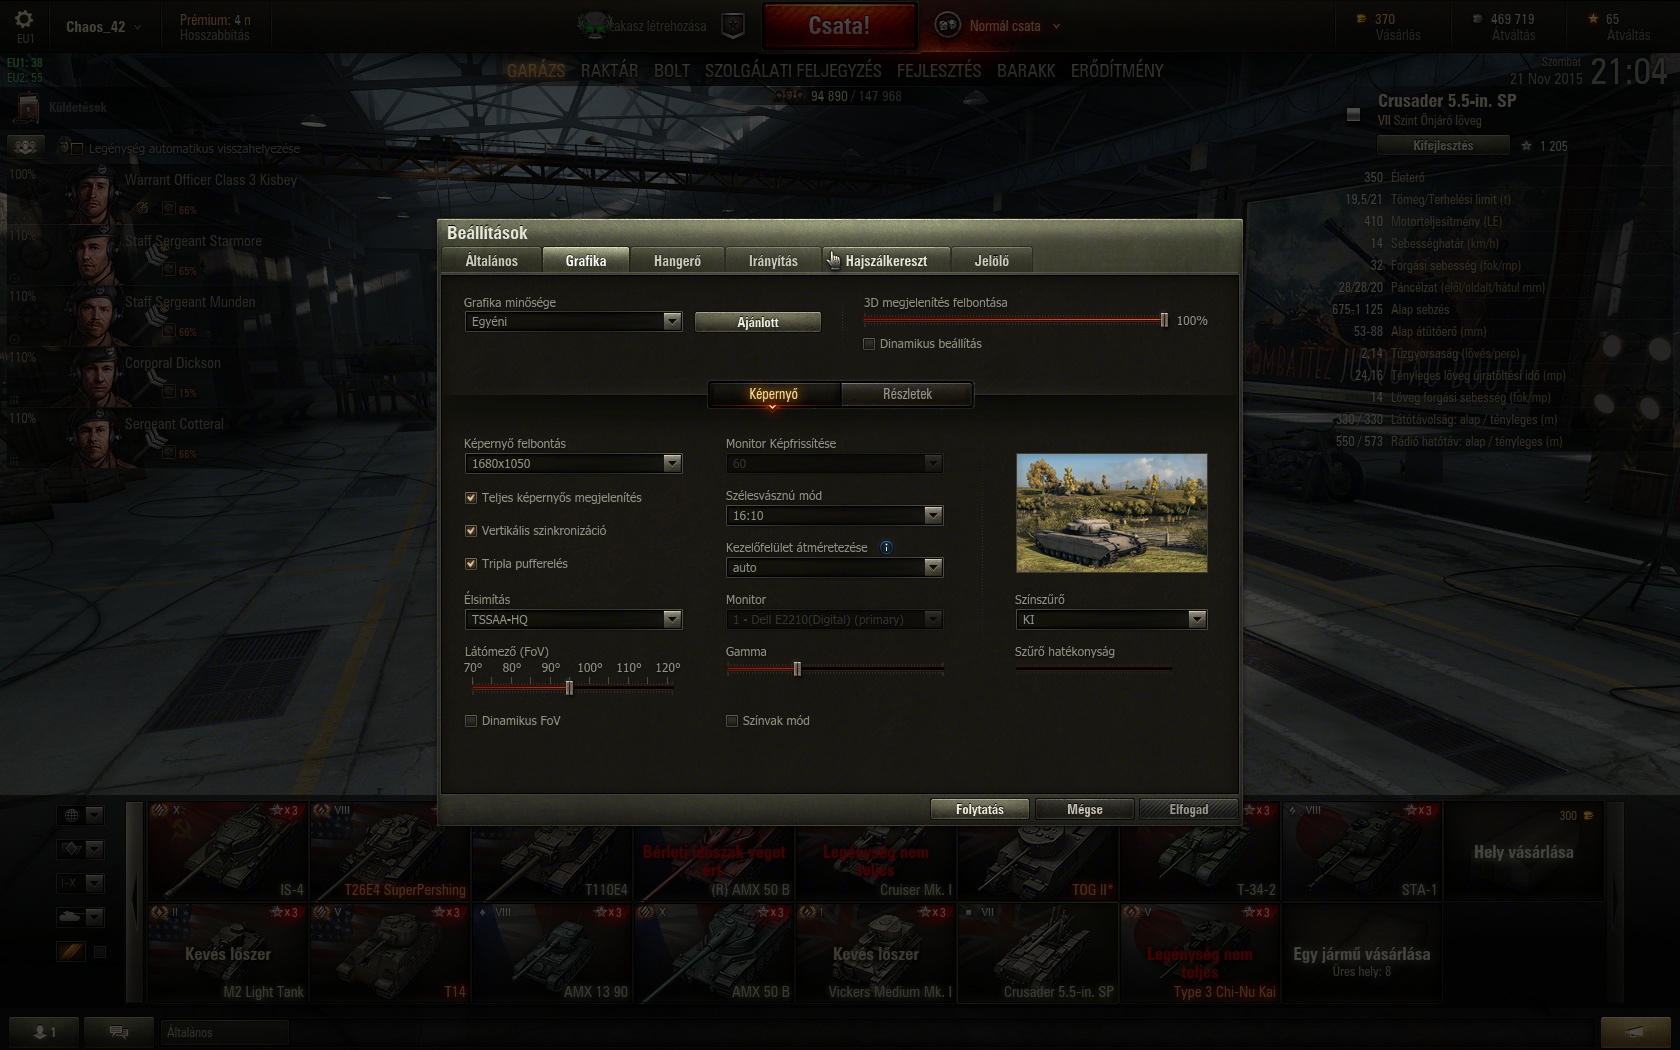Click Corporal Dickson crew portrait

[x=95, y=377]
